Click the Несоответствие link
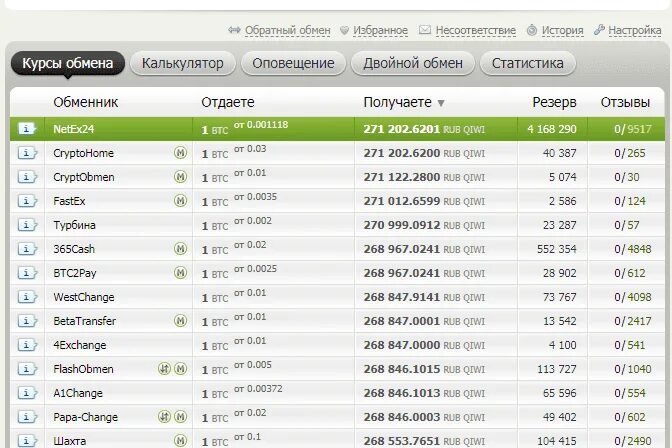Viewport: 672px width, 448px height. coord(475,30)
